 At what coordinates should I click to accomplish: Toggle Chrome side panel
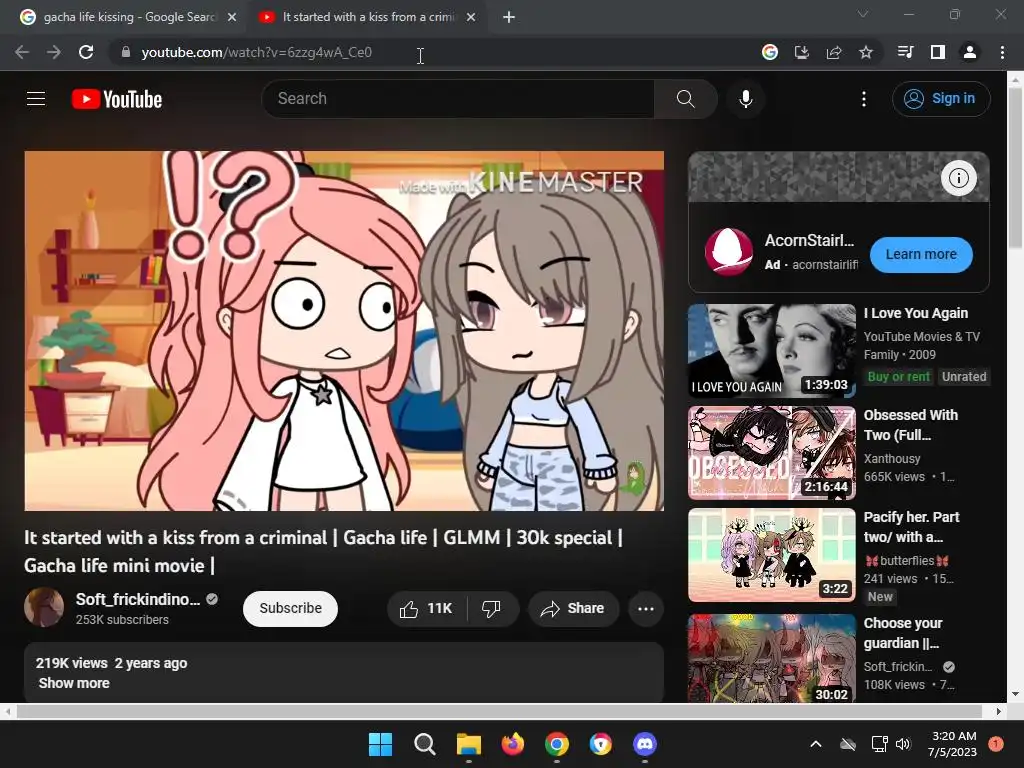tap(937, 52)
